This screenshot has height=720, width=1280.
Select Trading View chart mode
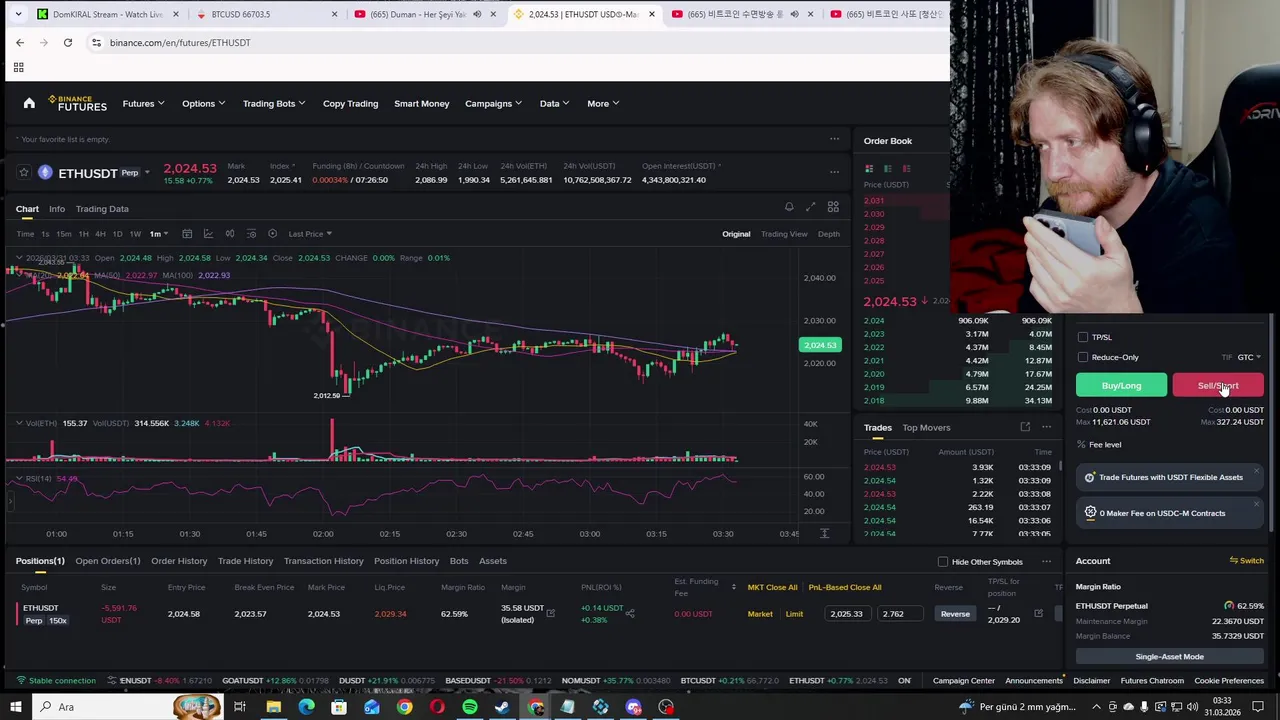pyautogui.click(x=784, y=234)
